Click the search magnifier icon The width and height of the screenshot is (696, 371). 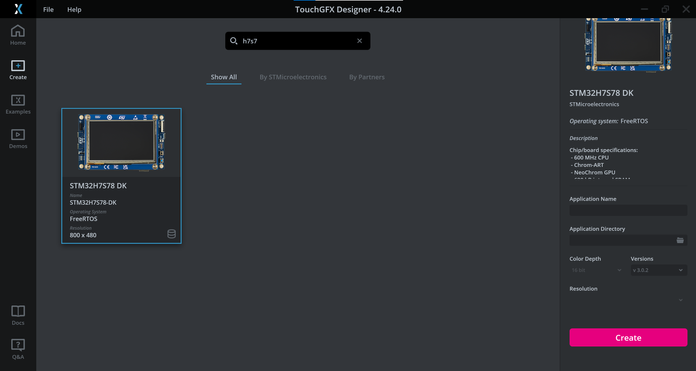coord(233,41)
